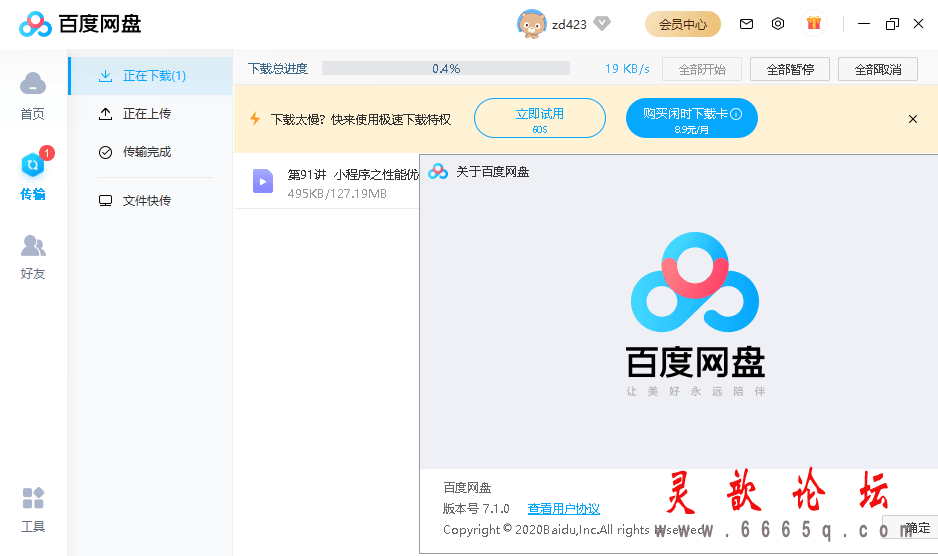Screen dimensions: 938x556
Task: Open the gift box icon
Action: [x=814, y=23]
